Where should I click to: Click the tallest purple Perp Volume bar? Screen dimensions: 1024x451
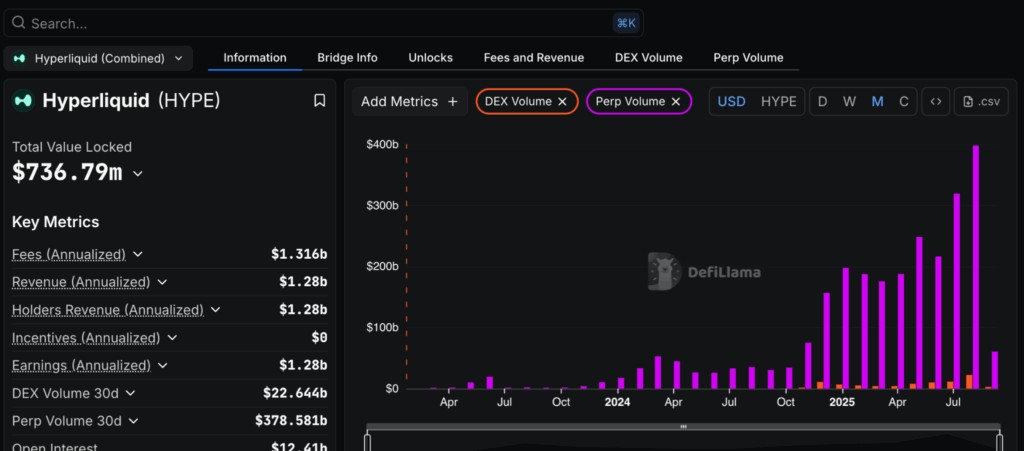click(976, 267)
